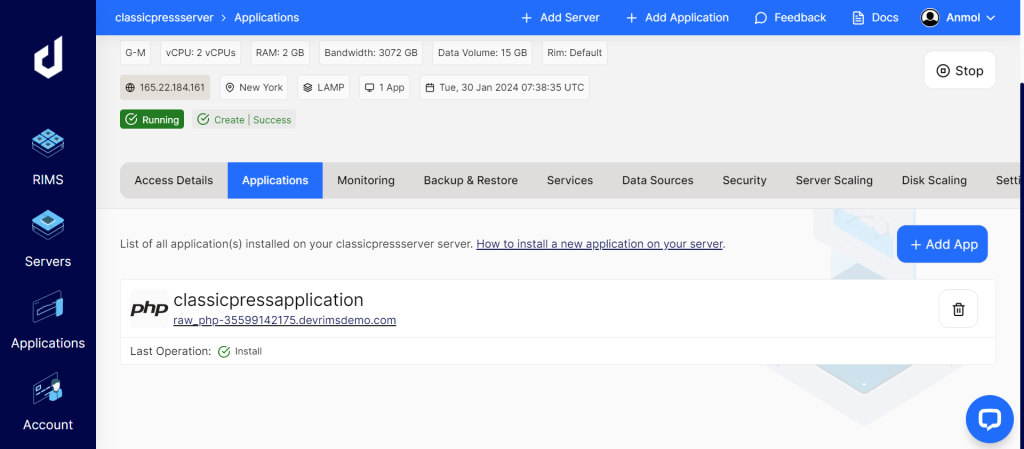Copy the server IP 165.22.184.161
The height and width of the screenshot is (449, 1024).
pyautogui.click(x=165, y=87)
